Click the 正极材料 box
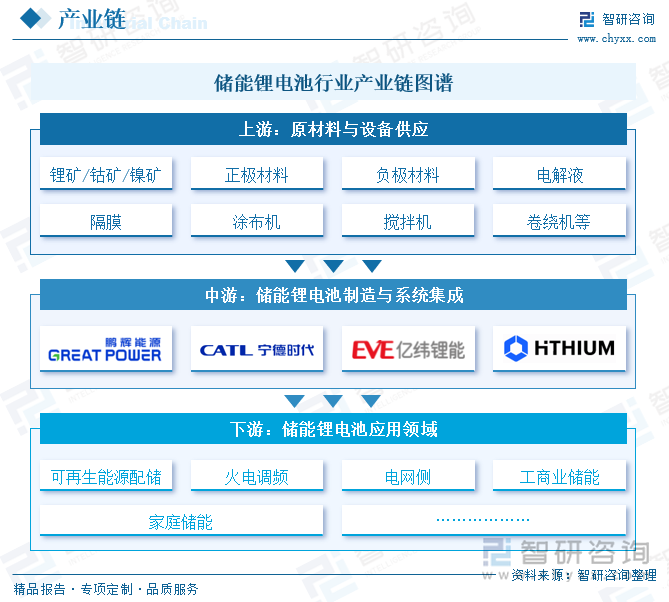 click(x=257, y=174)
